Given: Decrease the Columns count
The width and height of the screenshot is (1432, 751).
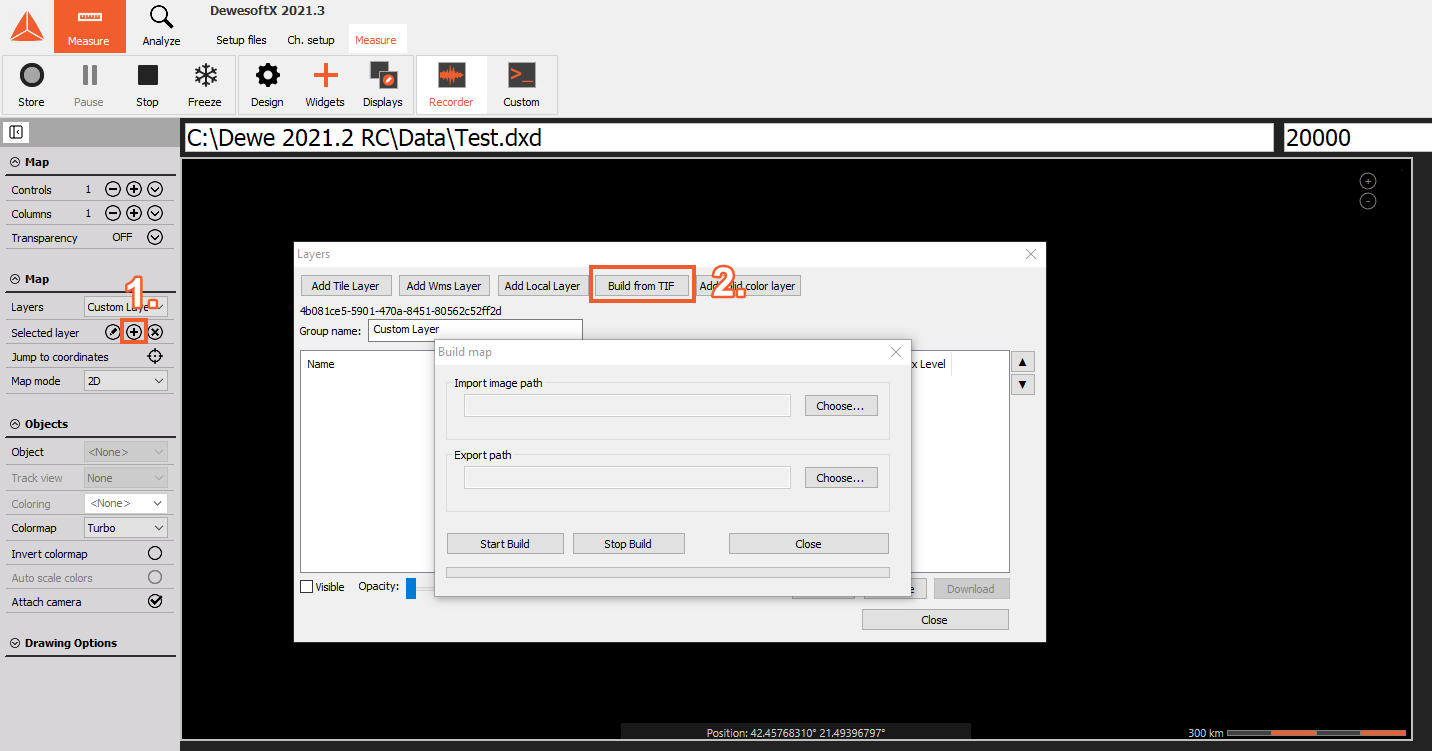Looking at the screenshot, I should point(113,213).
